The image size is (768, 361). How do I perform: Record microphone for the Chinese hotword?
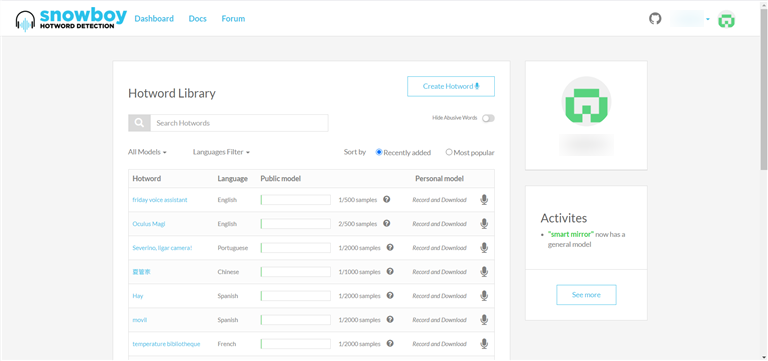(484, 272)
